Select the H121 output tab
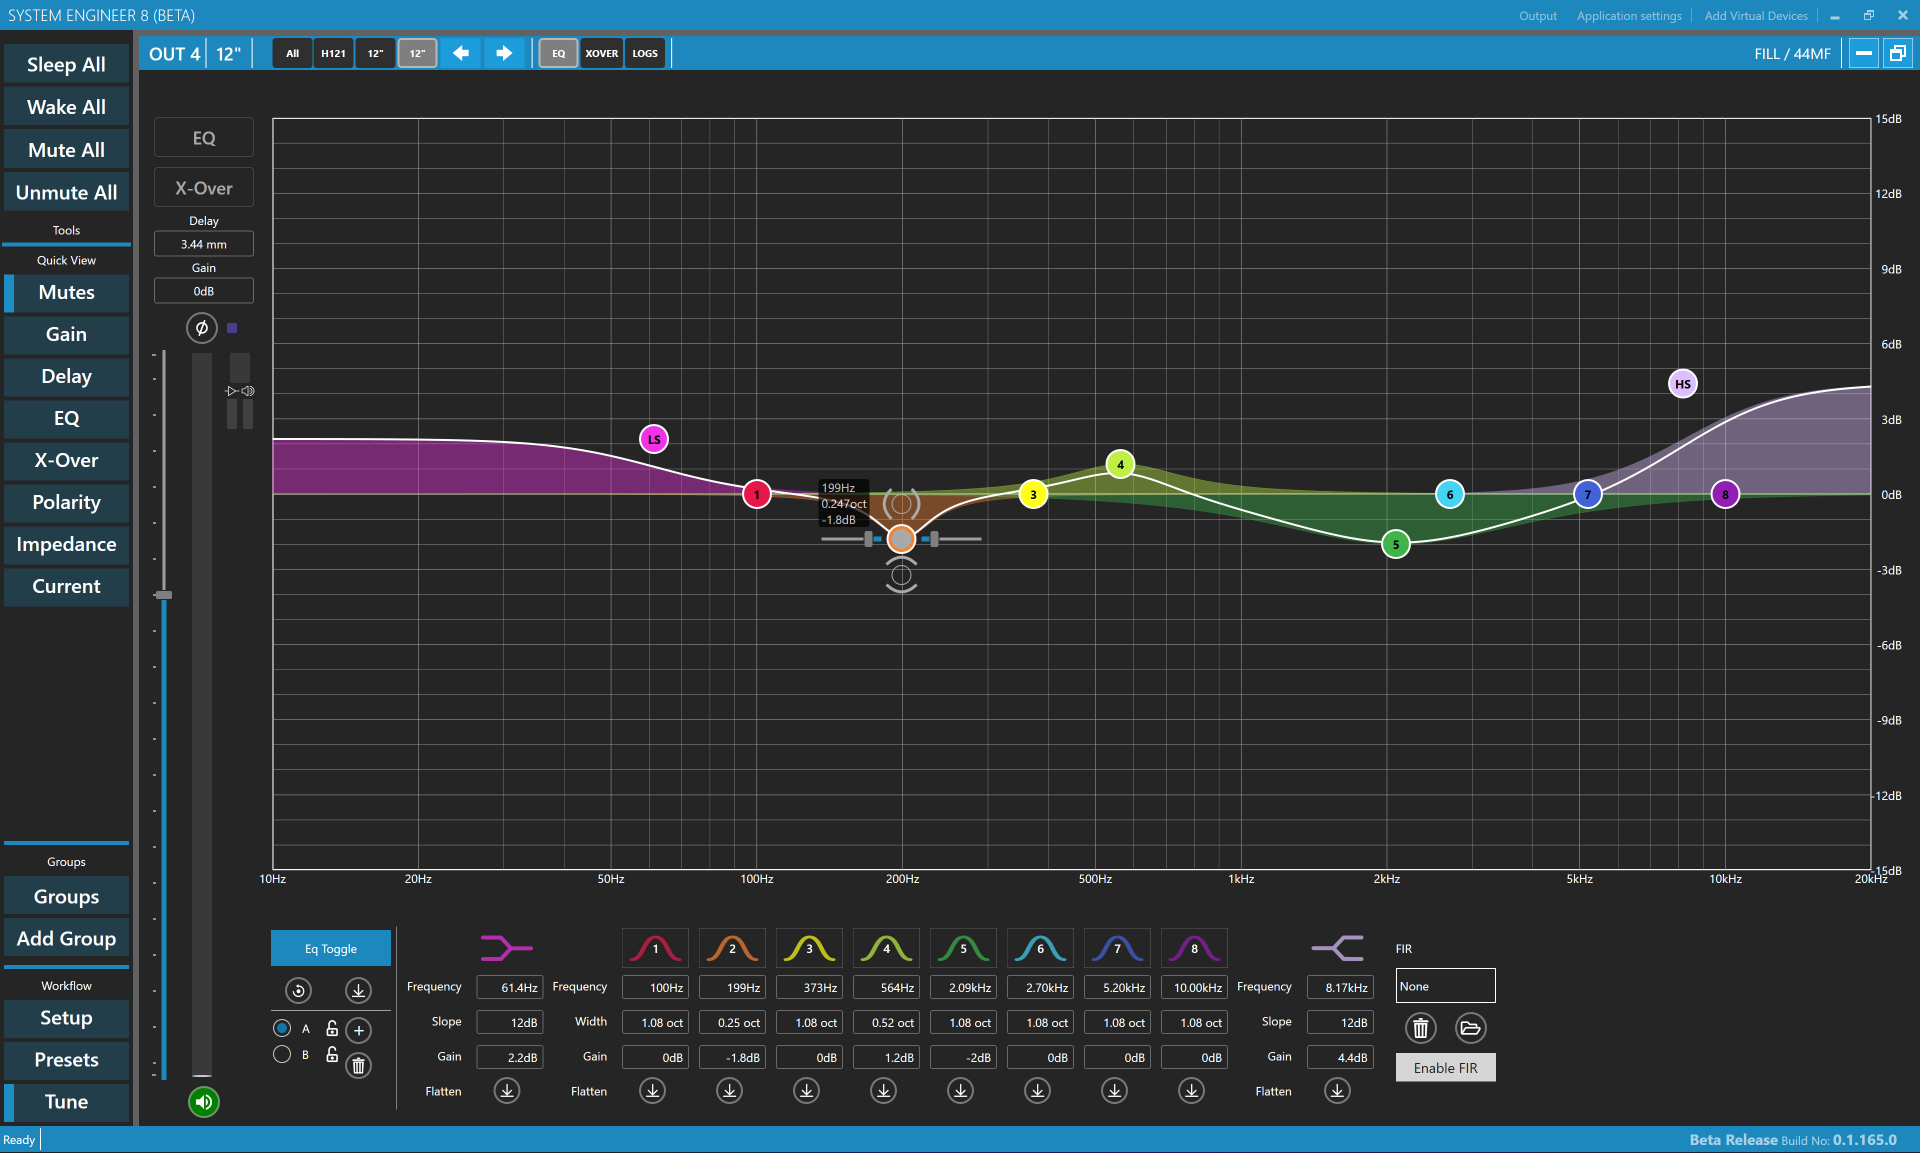This screenshot has height=1153, width=1920. pos(333,53)
